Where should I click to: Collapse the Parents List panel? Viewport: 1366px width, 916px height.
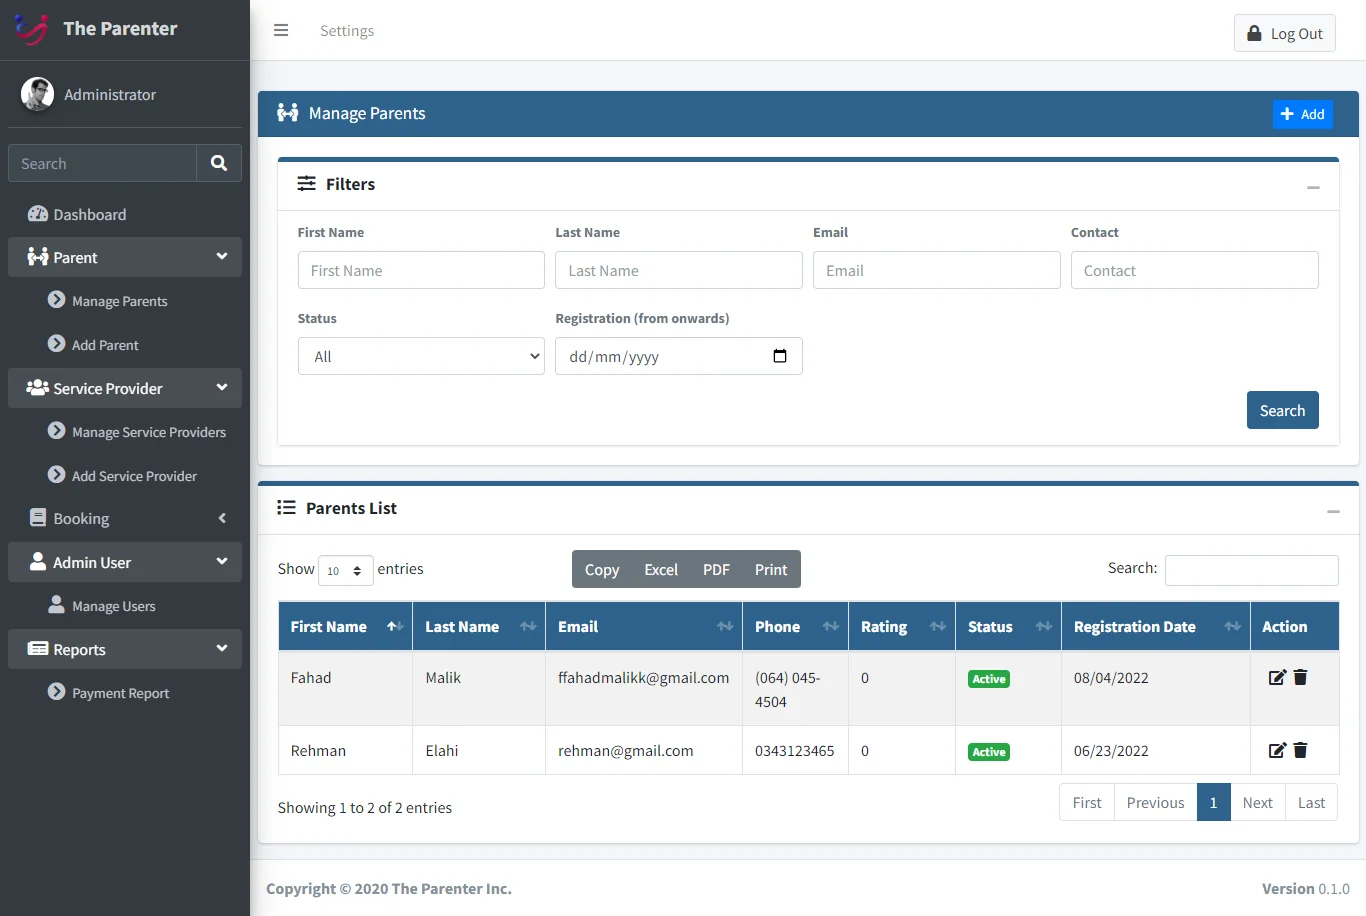click(x=1332, y=511)
